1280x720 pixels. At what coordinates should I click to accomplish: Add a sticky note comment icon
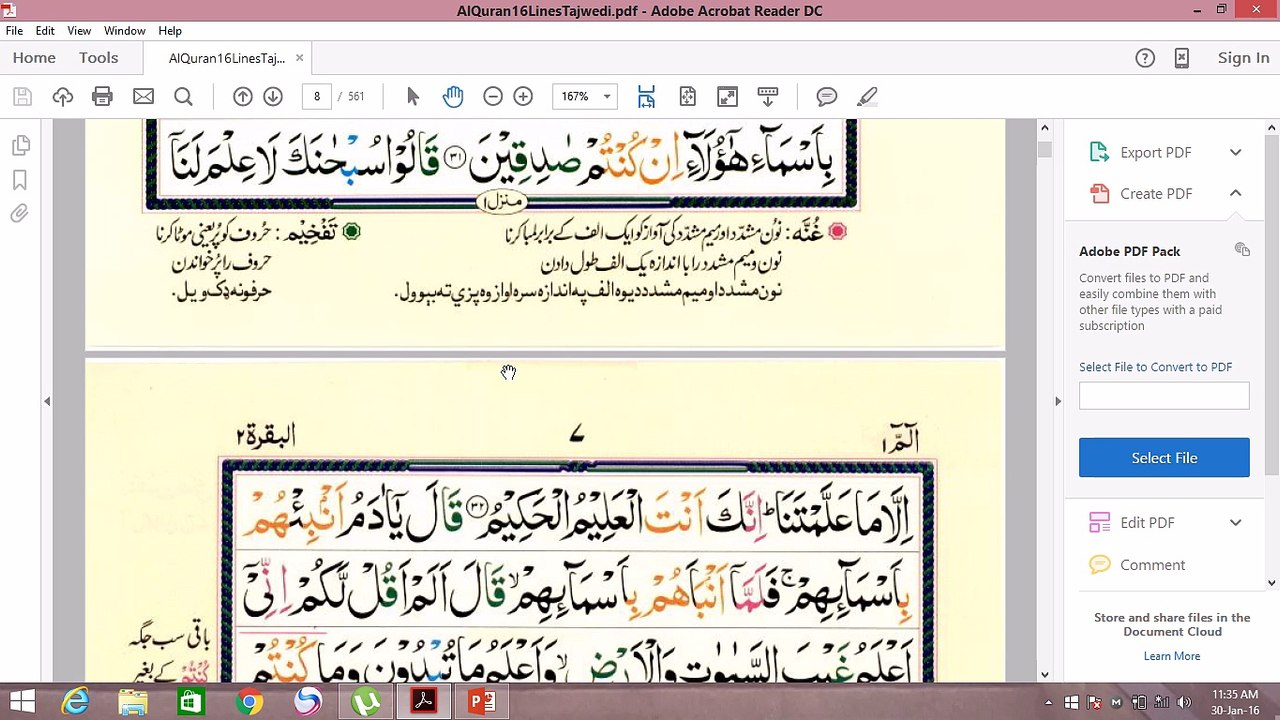(x=827, y=96)
